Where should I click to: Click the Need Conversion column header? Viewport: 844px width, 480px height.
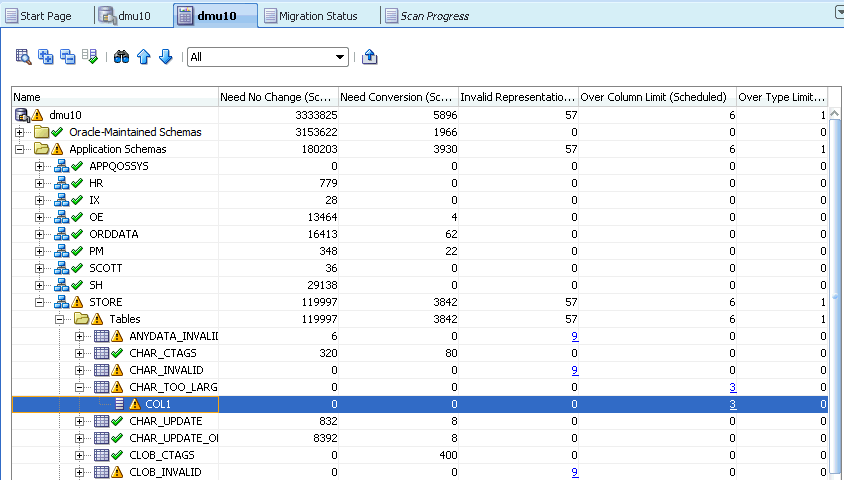pos(398,97)
